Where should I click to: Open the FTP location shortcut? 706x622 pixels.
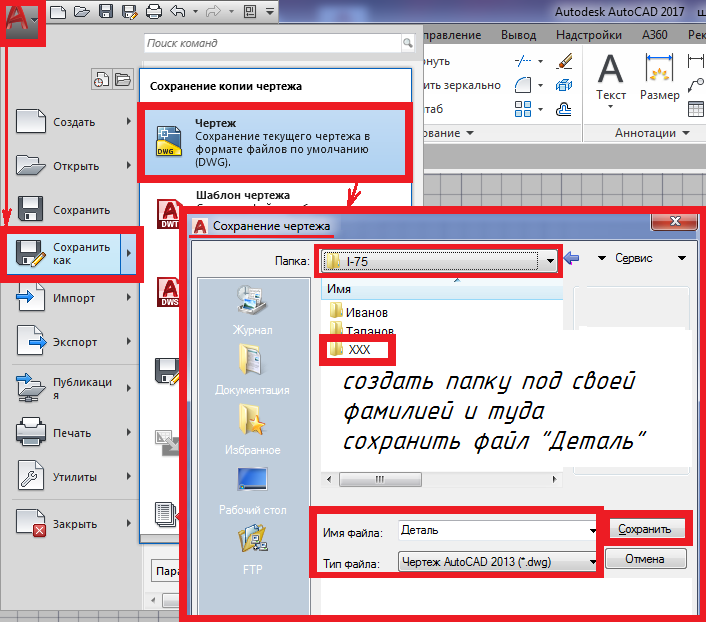coord(252,551)
